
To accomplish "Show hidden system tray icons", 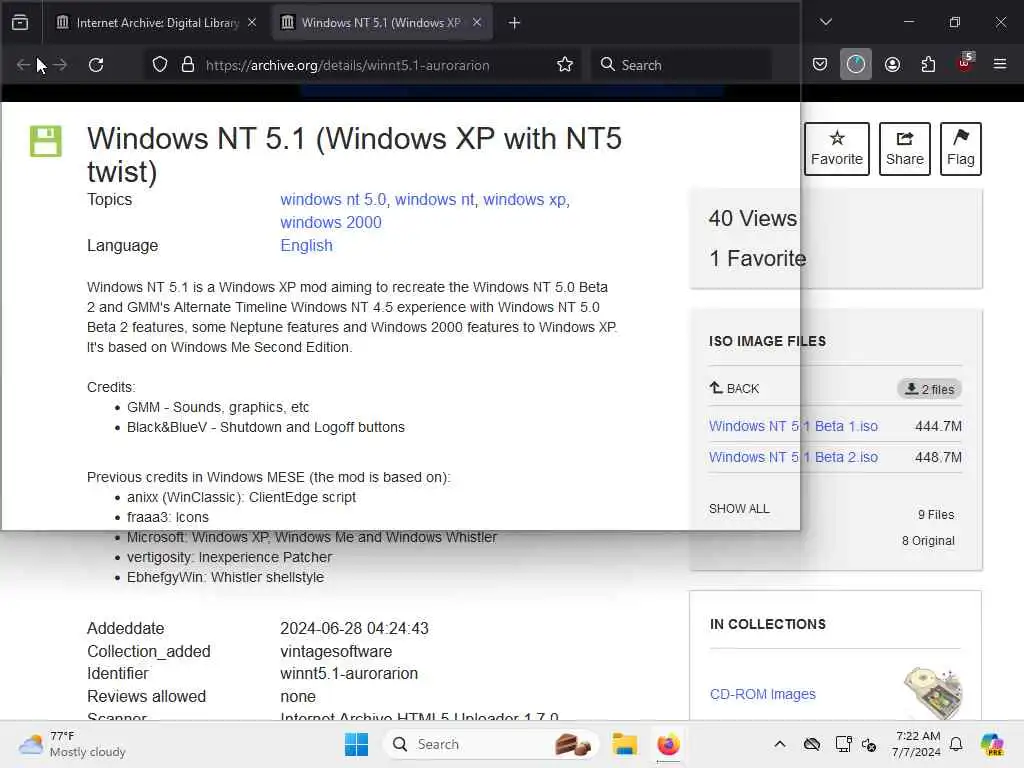I will (780, 744).
